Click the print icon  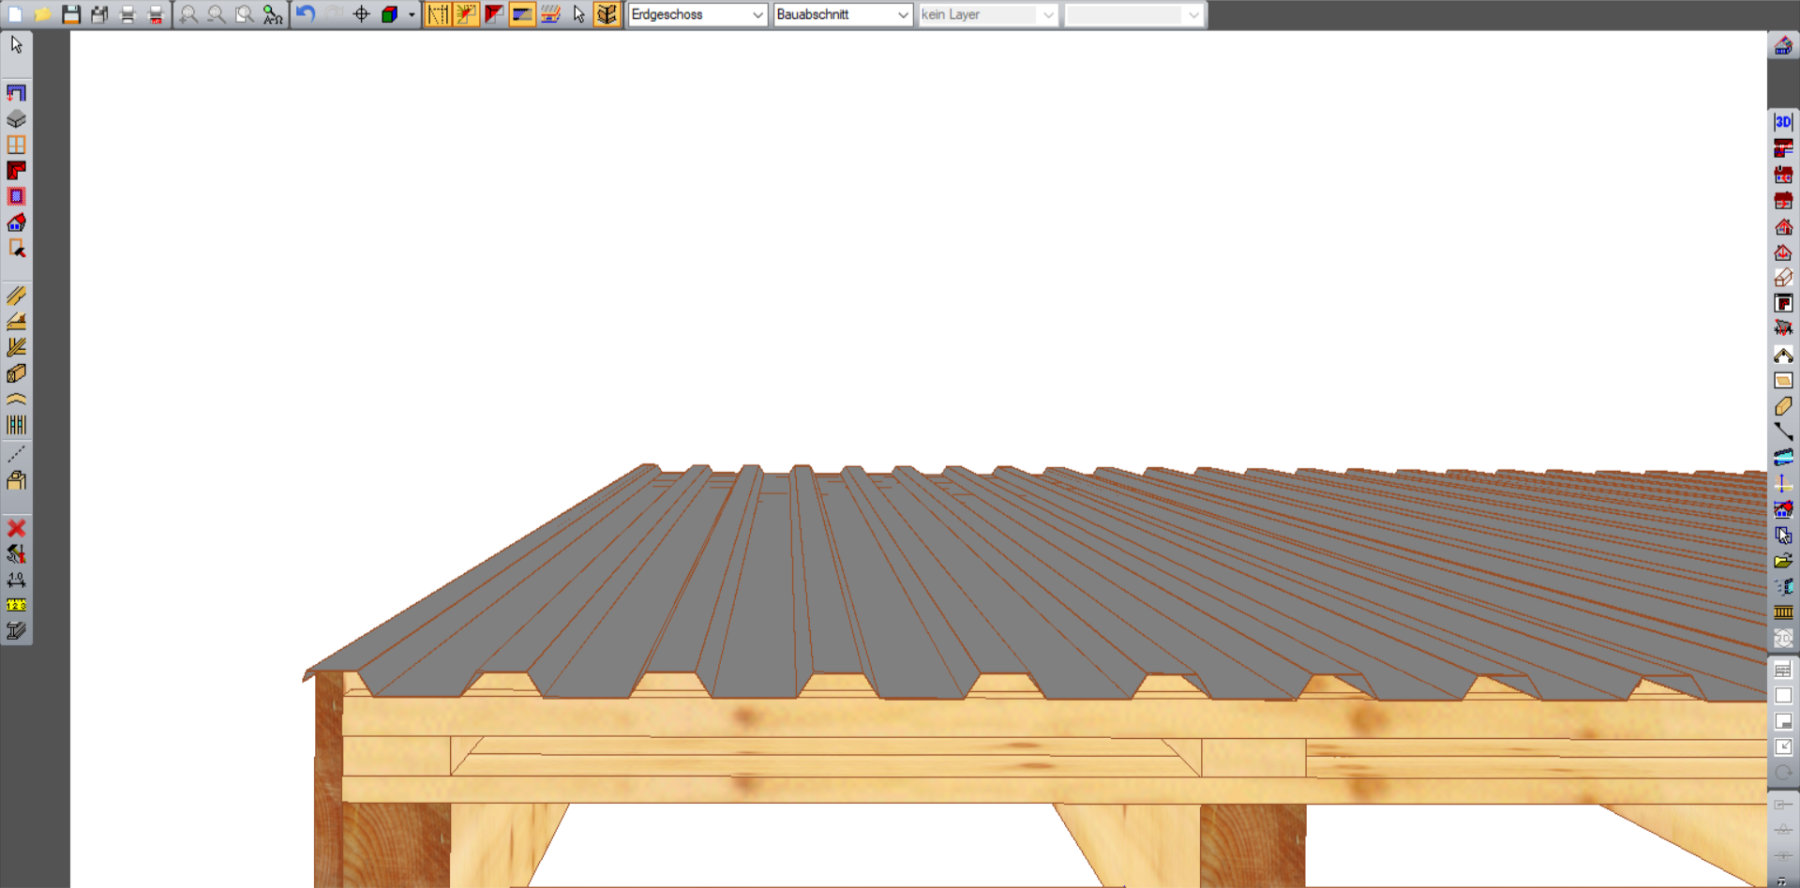tap(127, 14)
